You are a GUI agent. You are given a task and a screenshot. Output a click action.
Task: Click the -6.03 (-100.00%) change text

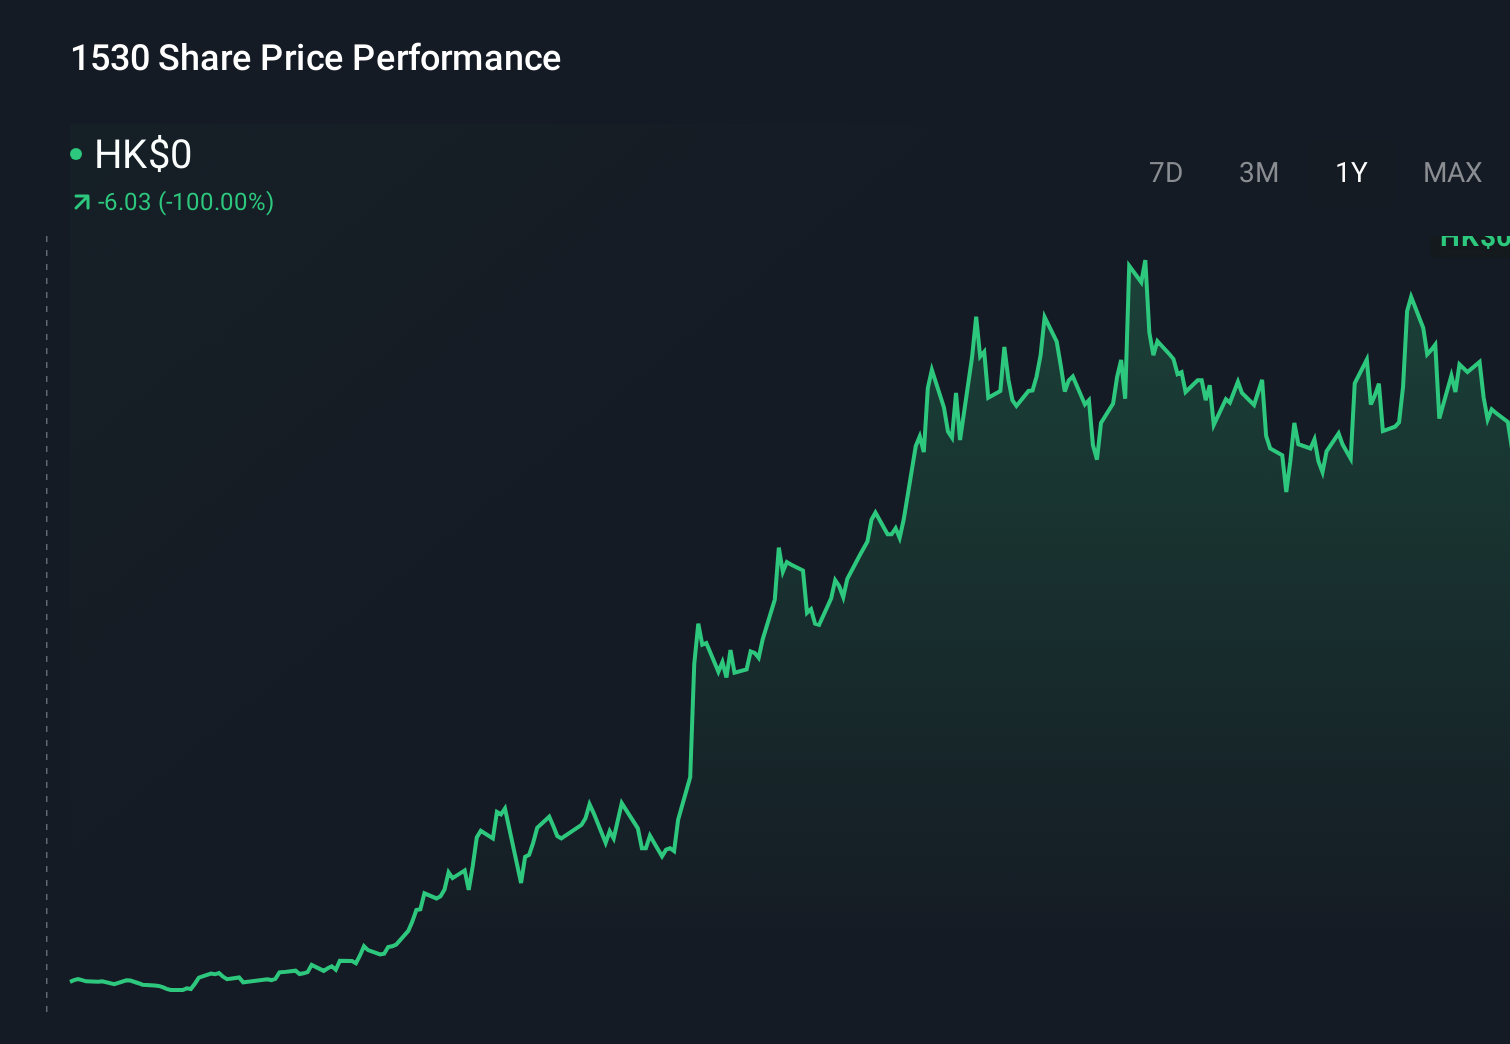point(185,202)
